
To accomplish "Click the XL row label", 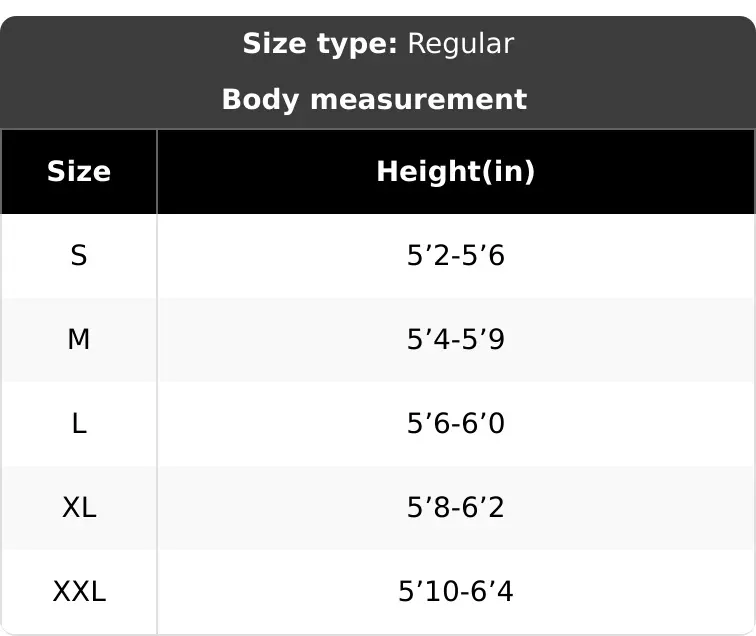I will (79, 507).
